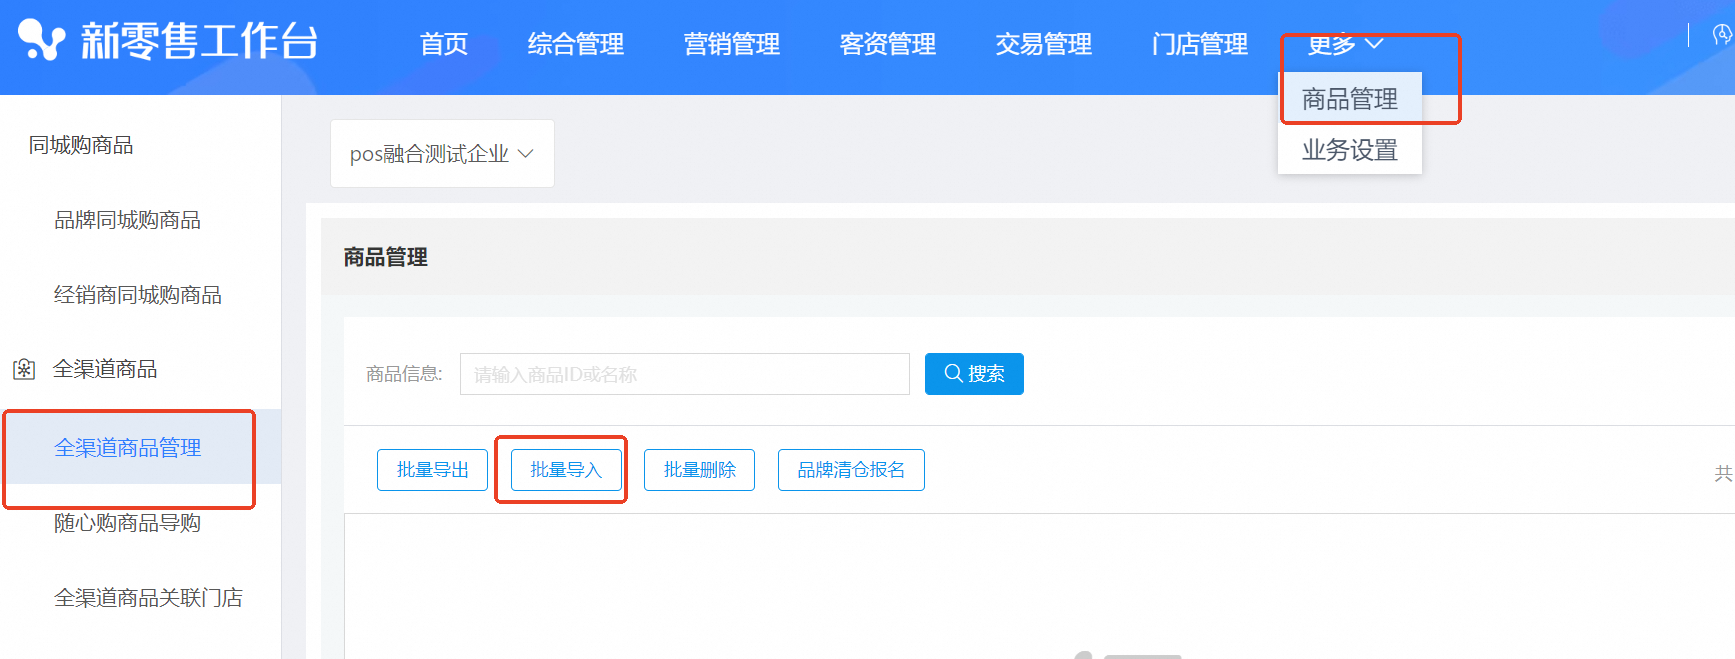
Task: Expand the 更多 dropdown menu
Action: pos(1344,44)
